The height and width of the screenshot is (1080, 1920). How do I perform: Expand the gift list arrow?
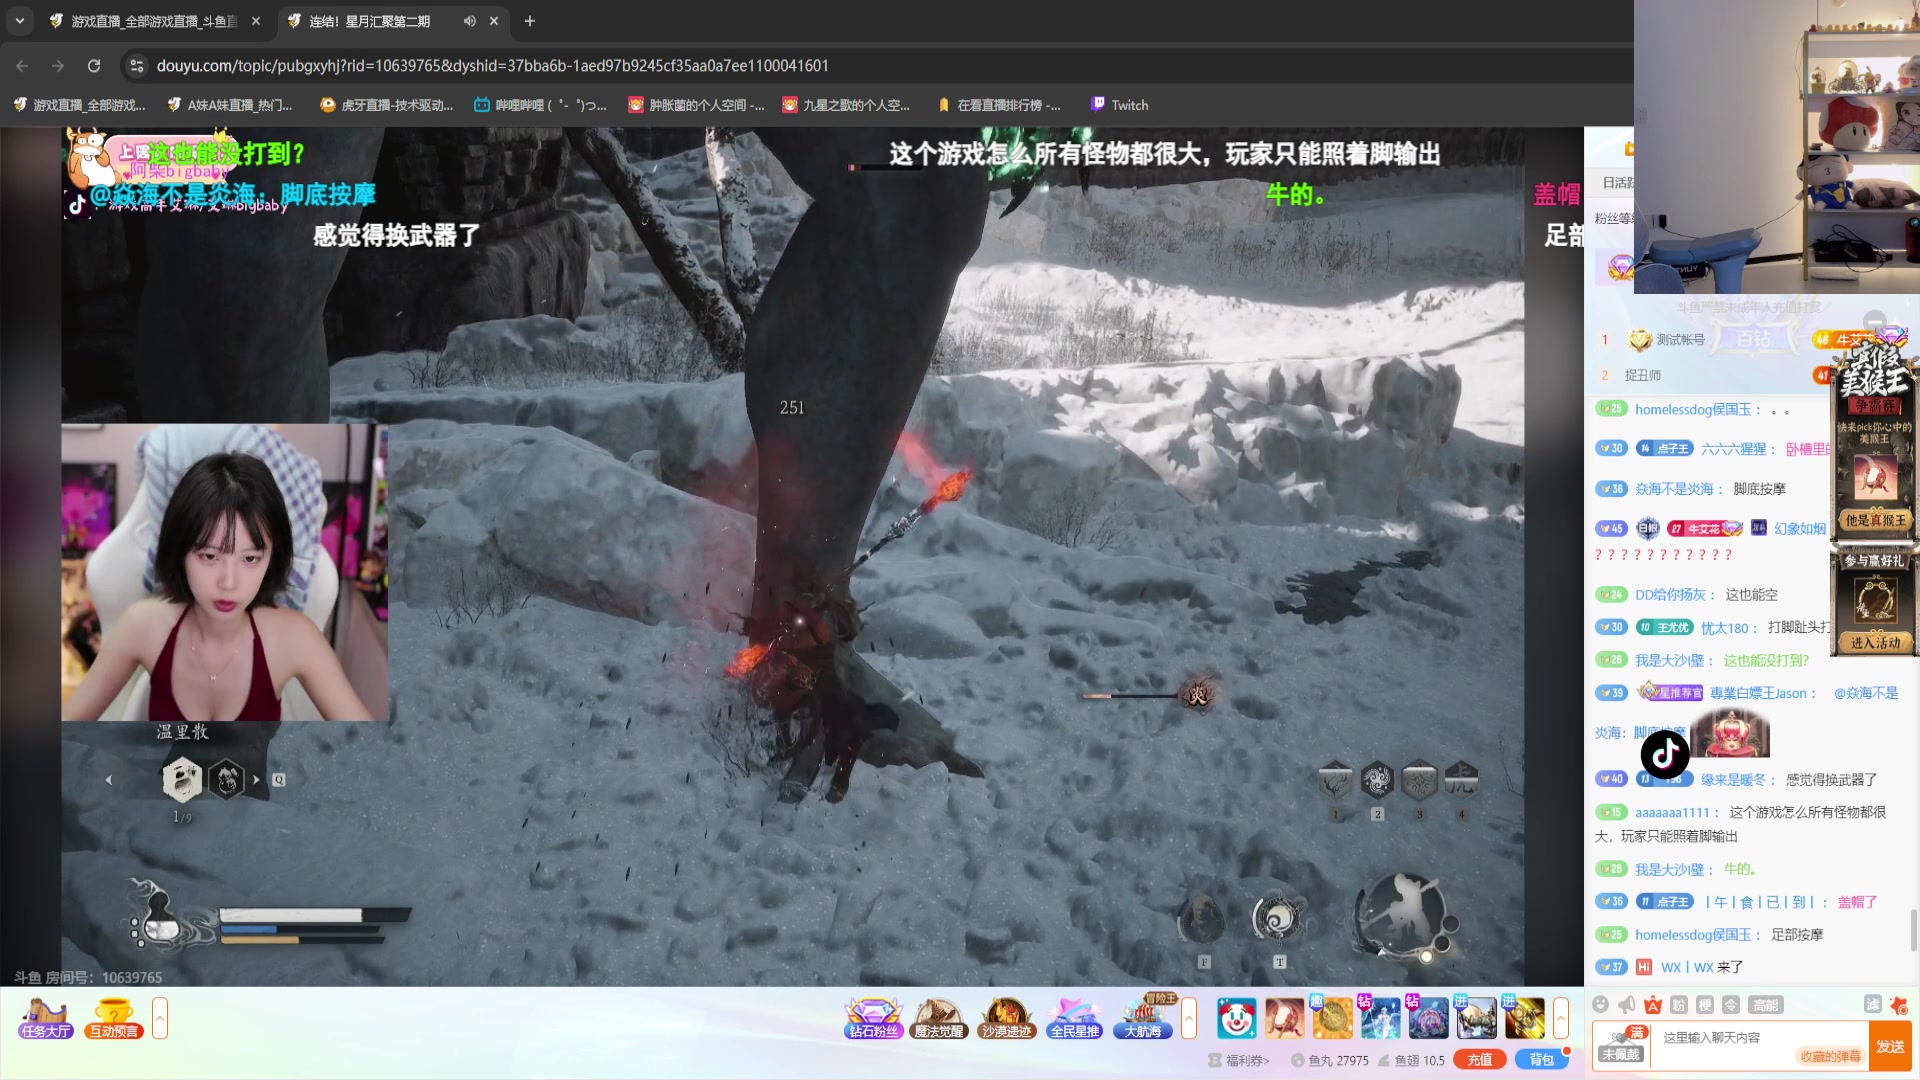tap(1561, 1019)
